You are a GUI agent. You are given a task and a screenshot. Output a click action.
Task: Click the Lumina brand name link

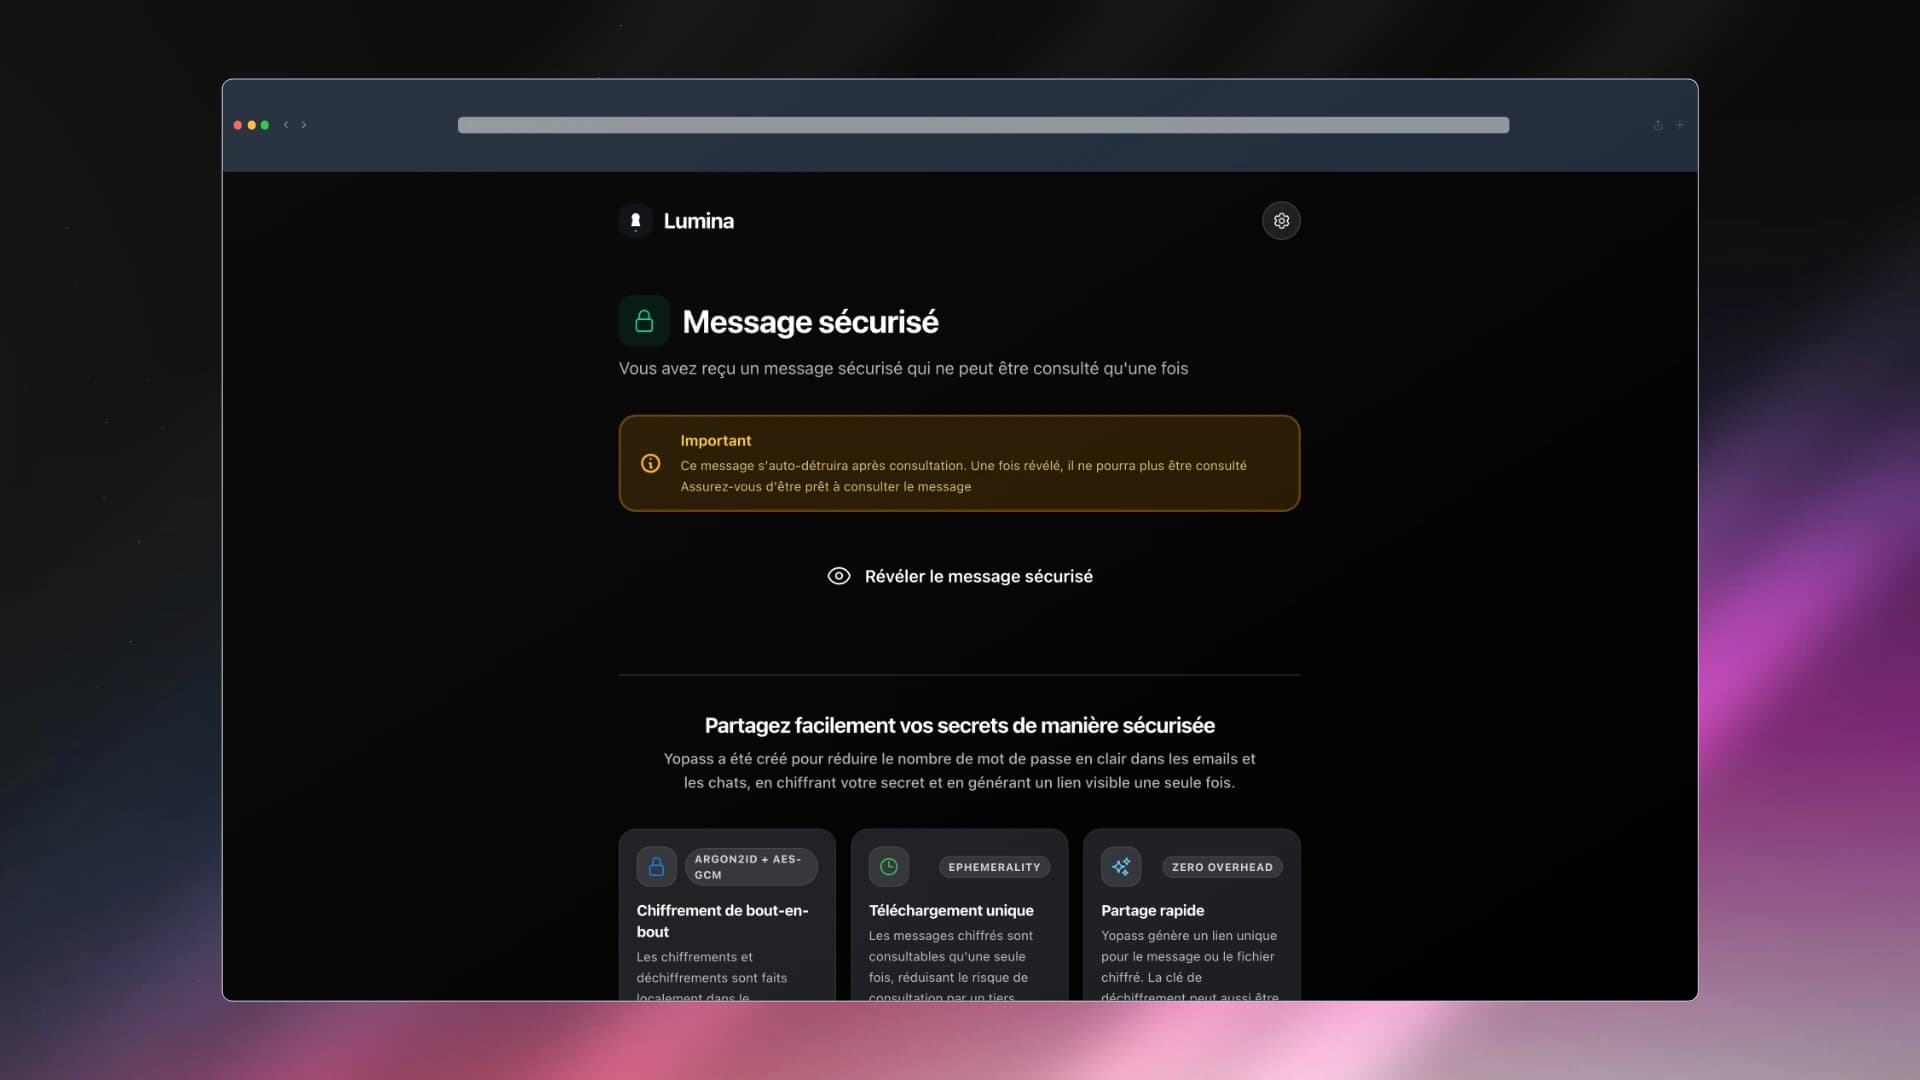click(698, 221)
